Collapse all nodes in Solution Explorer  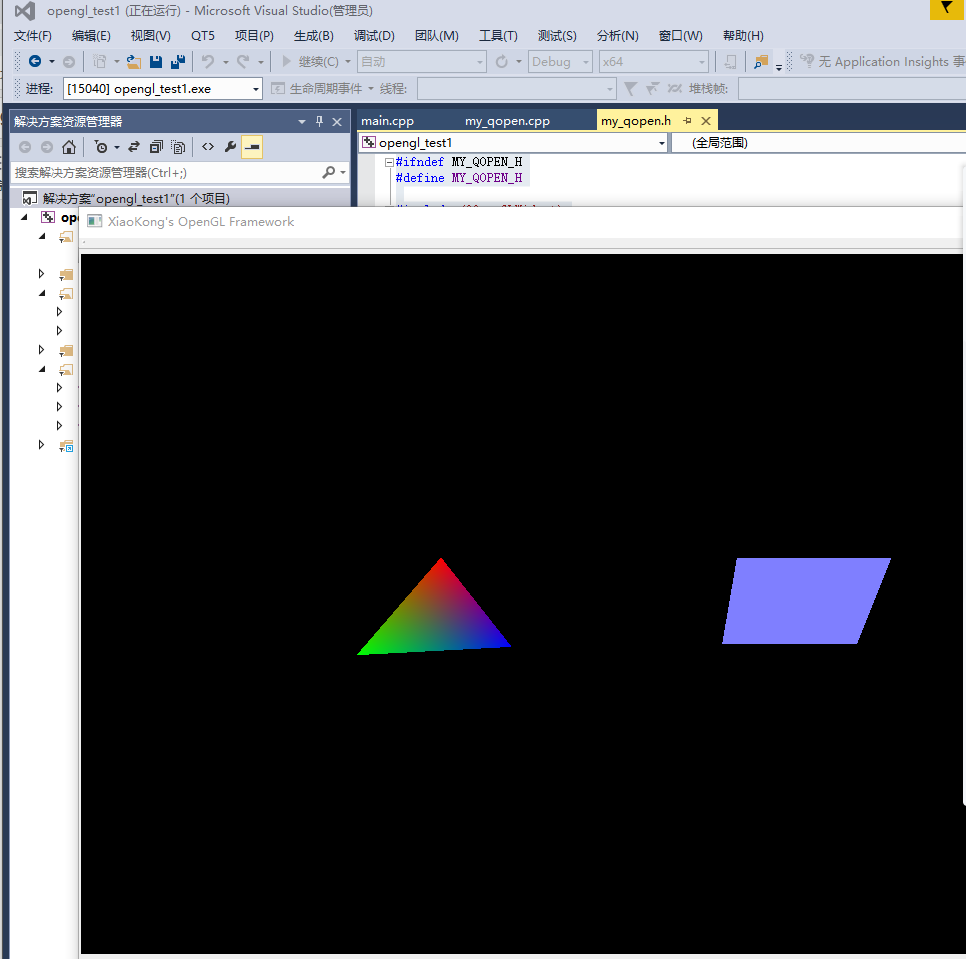click(x=156, y=147)
